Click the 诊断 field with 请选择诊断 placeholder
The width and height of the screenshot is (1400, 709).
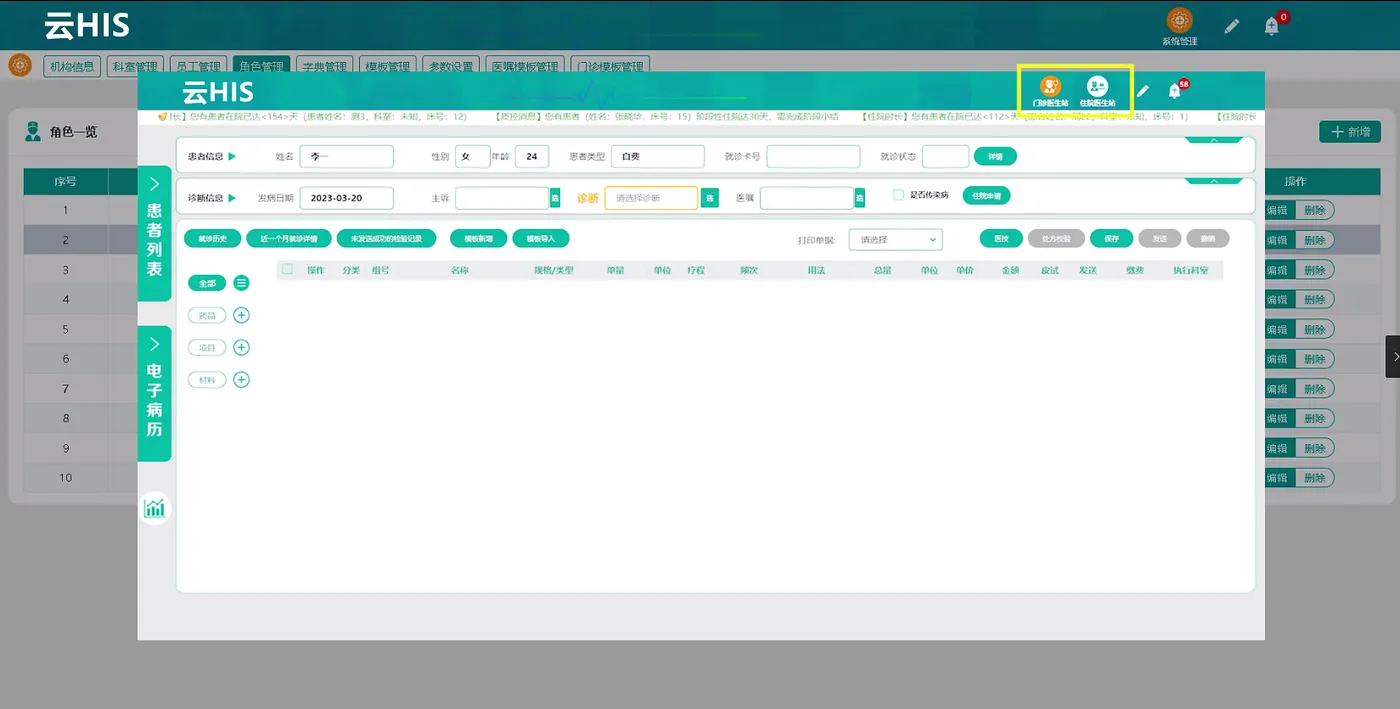tap(651, 198)
